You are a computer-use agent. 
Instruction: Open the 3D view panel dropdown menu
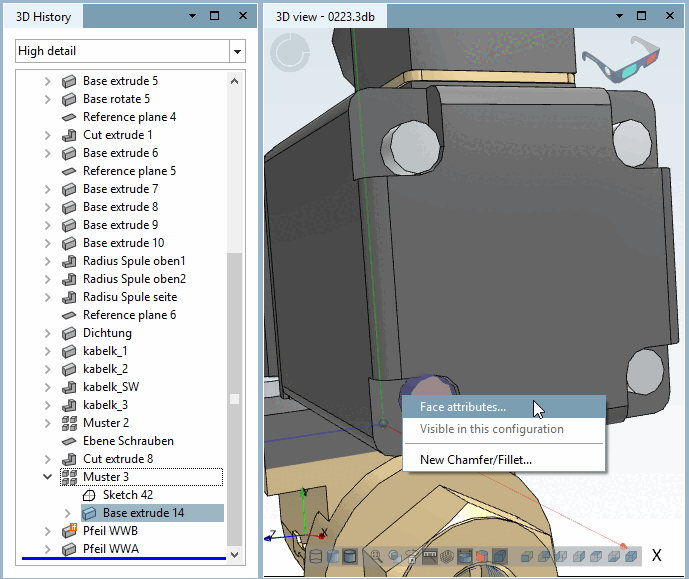[619, 16]
